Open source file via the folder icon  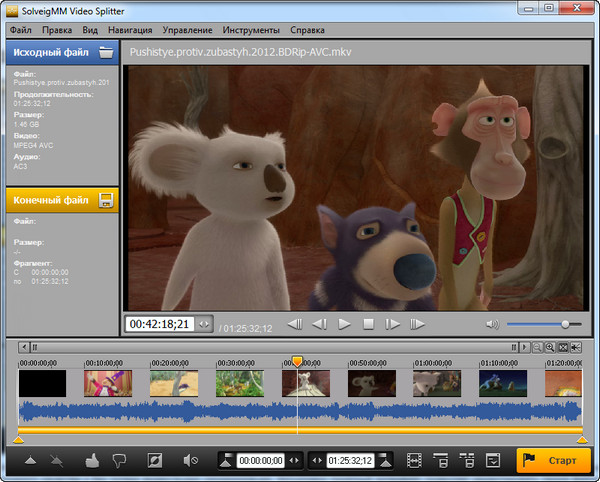tap(105, 52)
